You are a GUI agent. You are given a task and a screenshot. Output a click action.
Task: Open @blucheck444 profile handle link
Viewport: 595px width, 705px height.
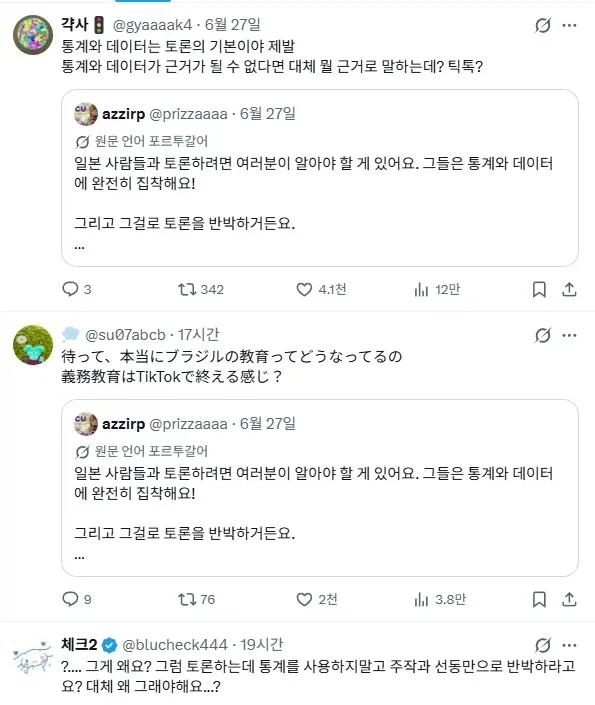[x=175, y=645]
